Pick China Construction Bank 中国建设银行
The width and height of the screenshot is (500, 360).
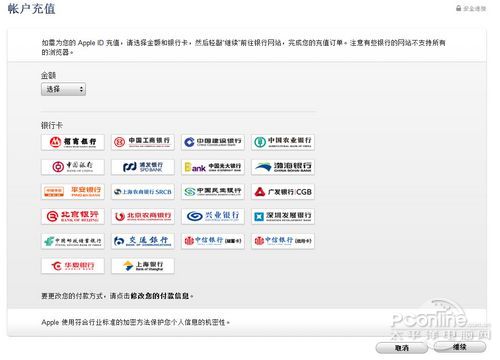(213, 142)
